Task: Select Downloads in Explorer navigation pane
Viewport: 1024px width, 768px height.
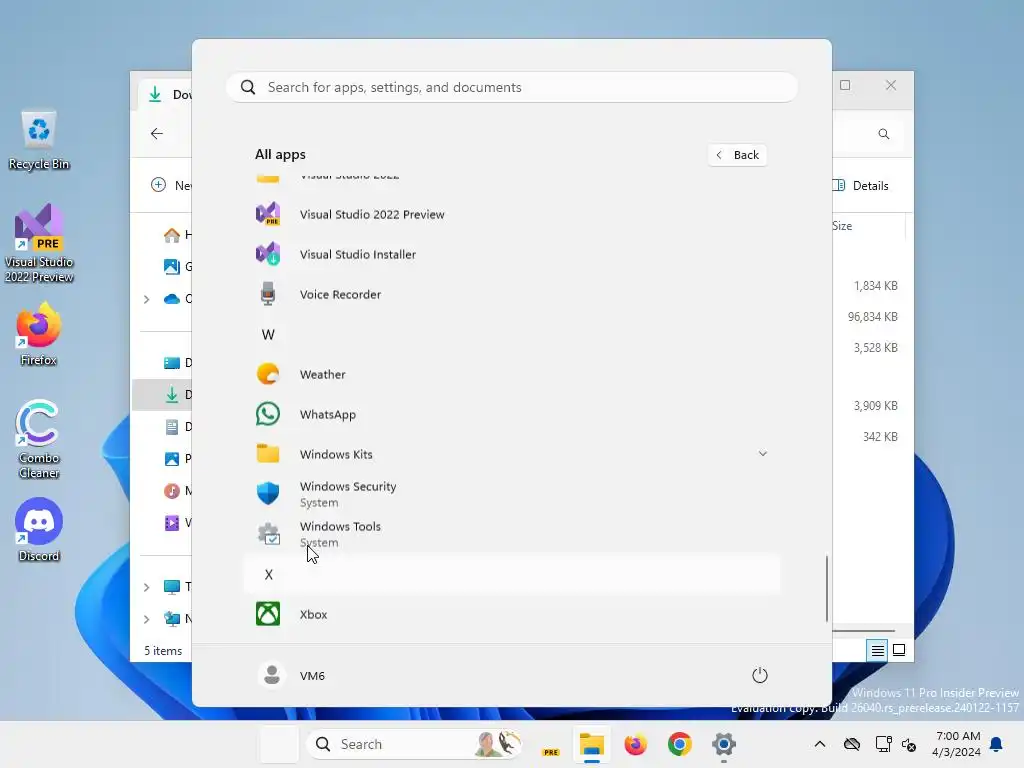Action: (162, 394)
